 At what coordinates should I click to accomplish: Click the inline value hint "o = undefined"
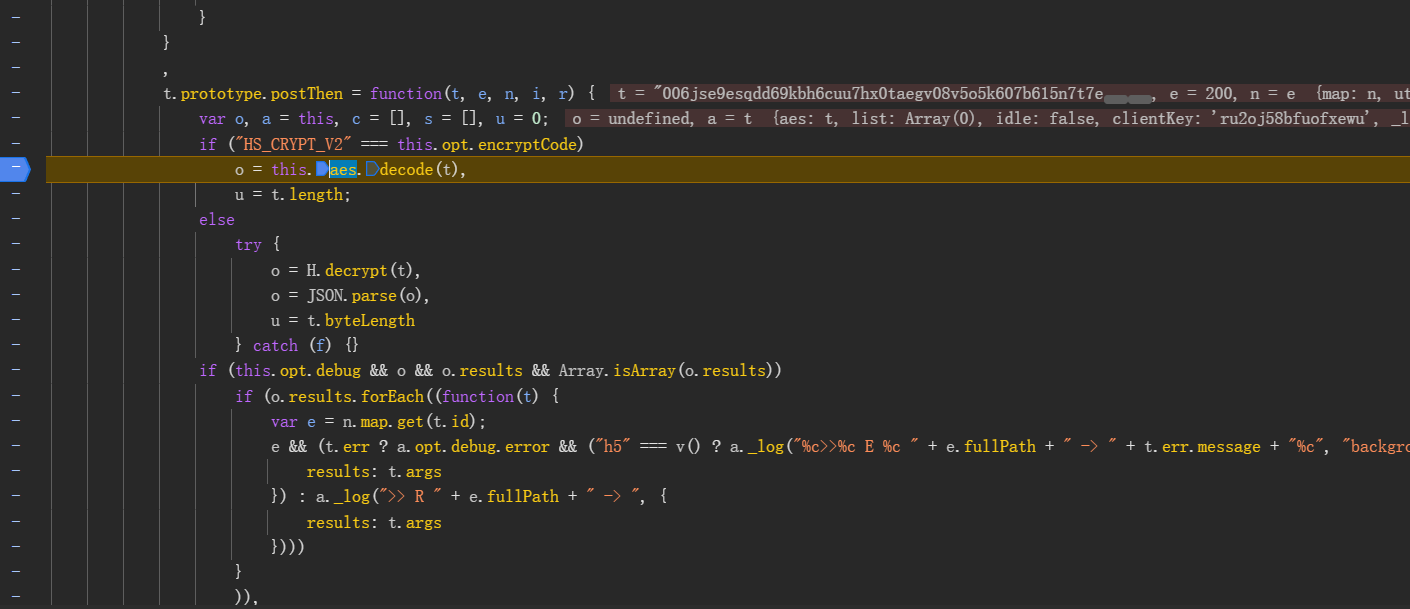633,119
